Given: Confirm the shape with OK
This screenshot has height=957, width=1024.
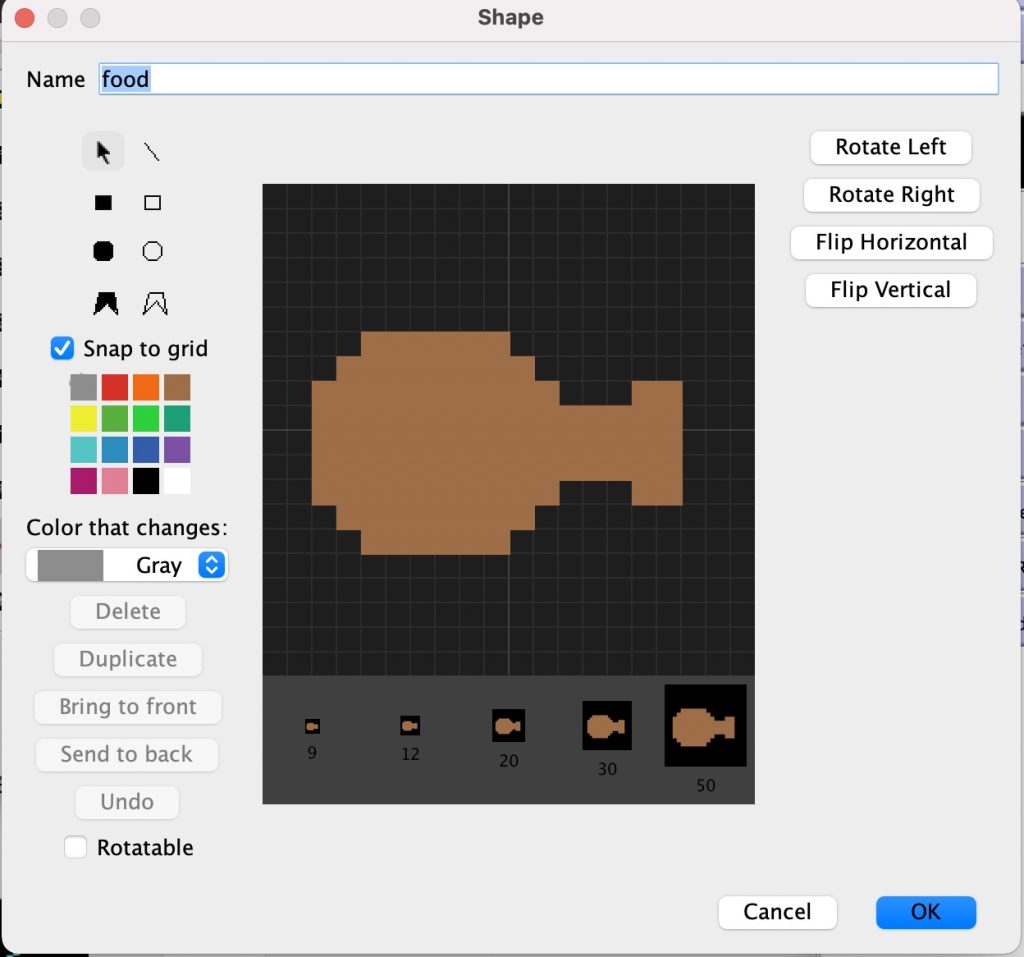Looking at the screenshot, I should coord(926,912).
